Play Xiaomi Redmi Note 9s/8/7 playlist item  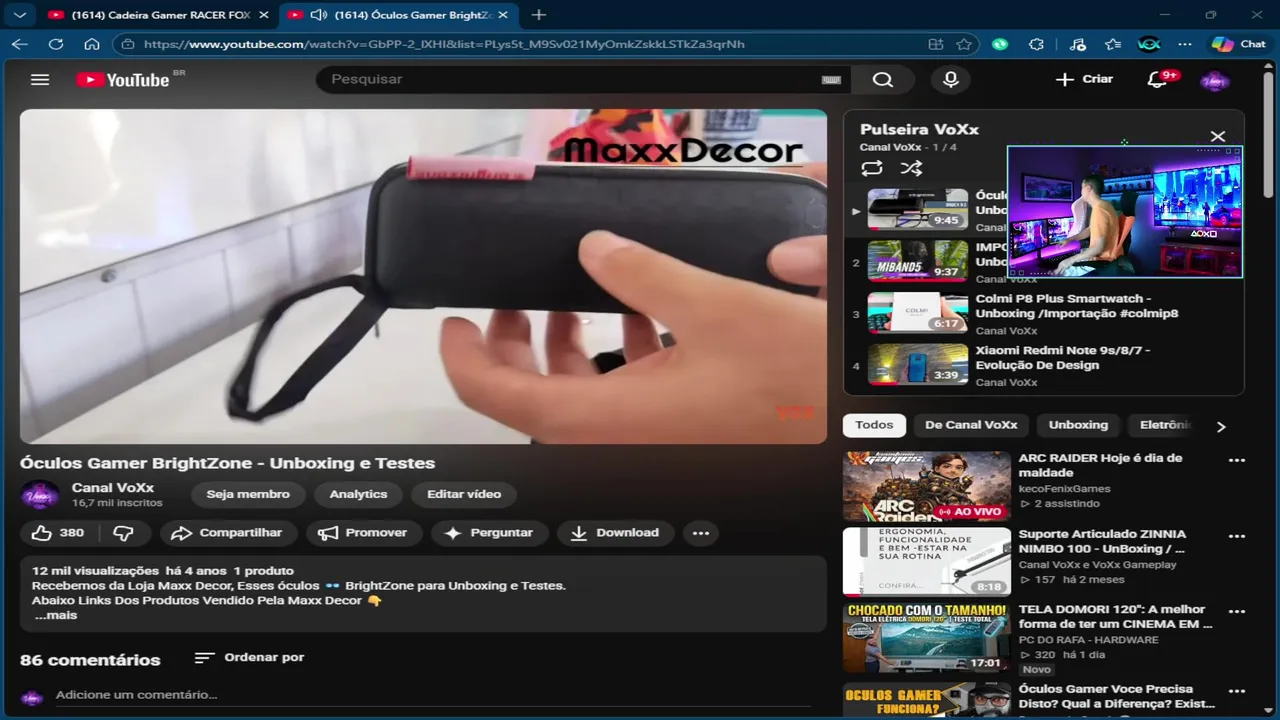(x=1045, y=366)
